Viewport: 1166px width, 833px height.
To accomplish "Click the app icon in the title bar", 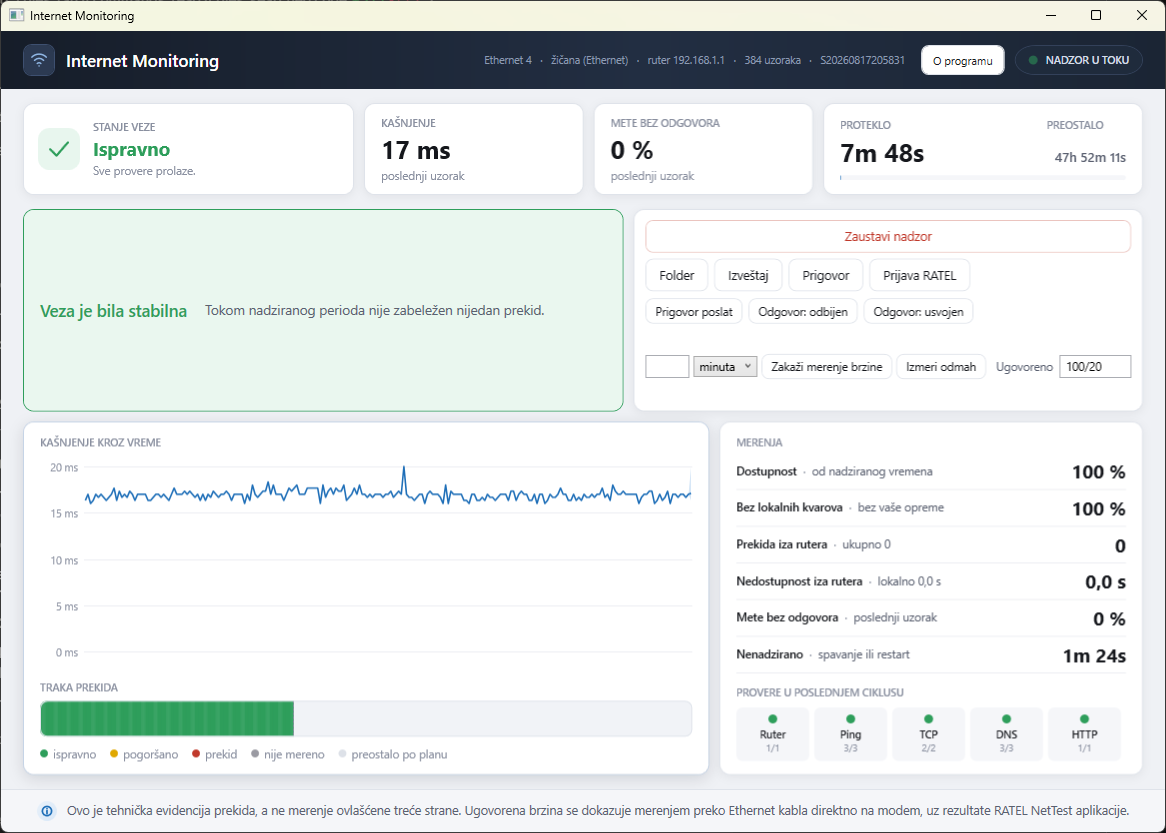I will coord(16,16).
